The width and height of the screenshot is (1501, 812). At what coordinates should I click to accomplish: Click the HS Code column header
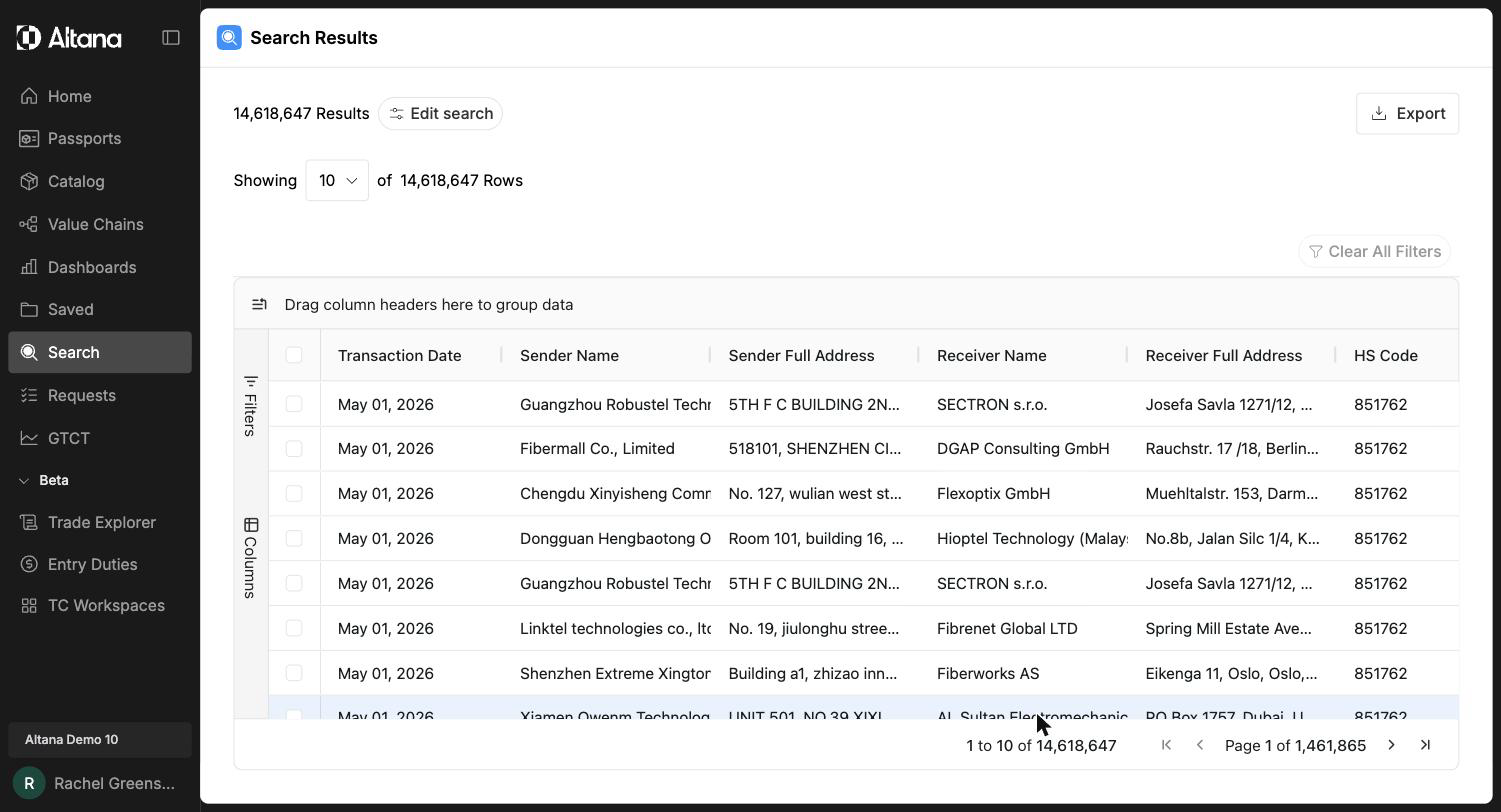point(1385,356)
